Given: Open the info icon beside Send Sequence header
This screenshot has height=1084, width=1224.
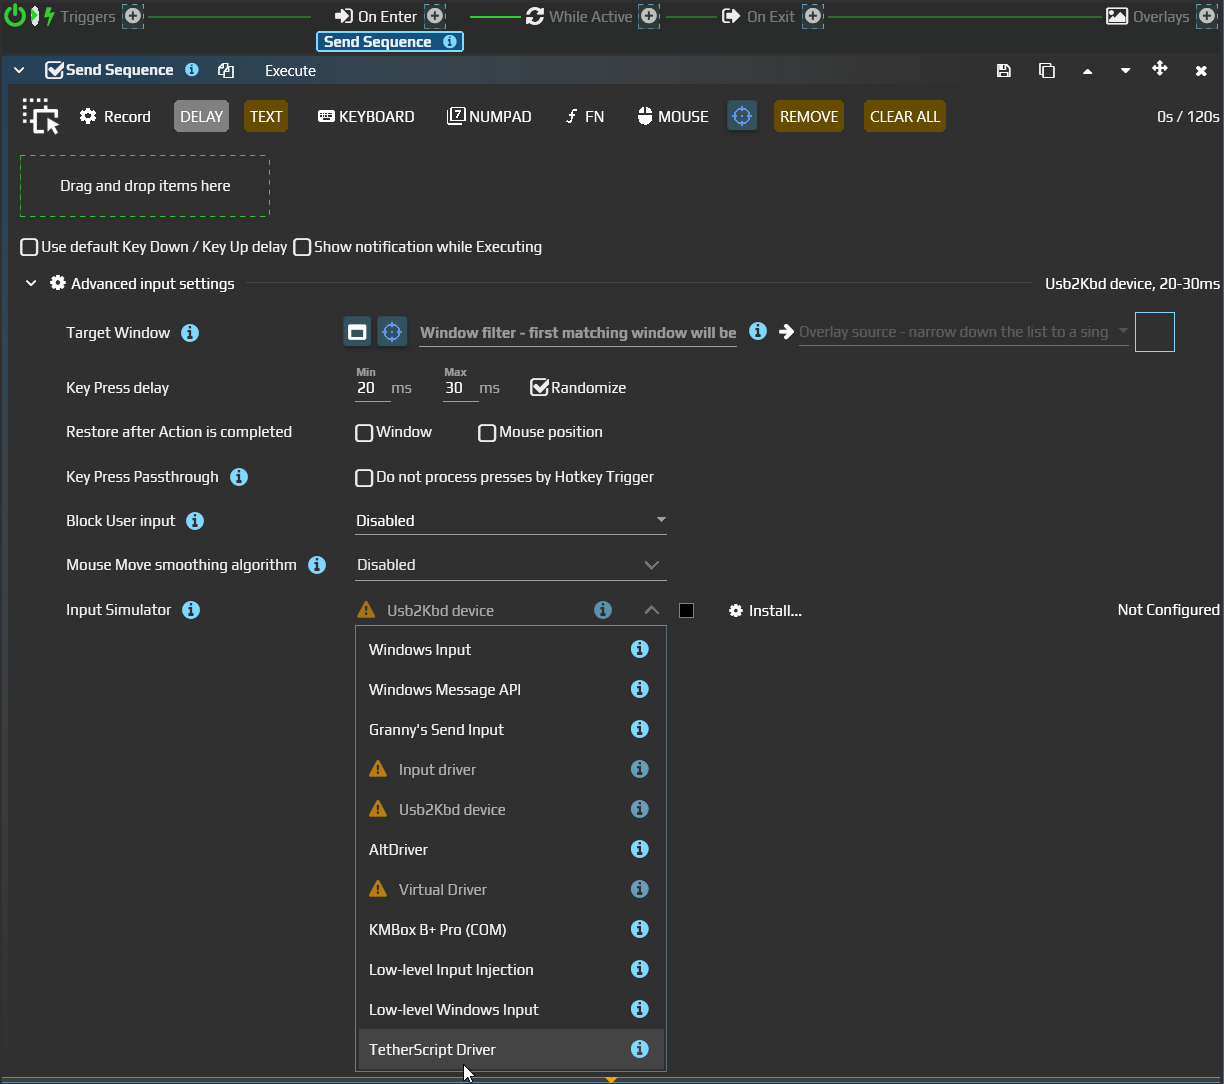Looking at the screenshot, I should [x=192, y=70].
